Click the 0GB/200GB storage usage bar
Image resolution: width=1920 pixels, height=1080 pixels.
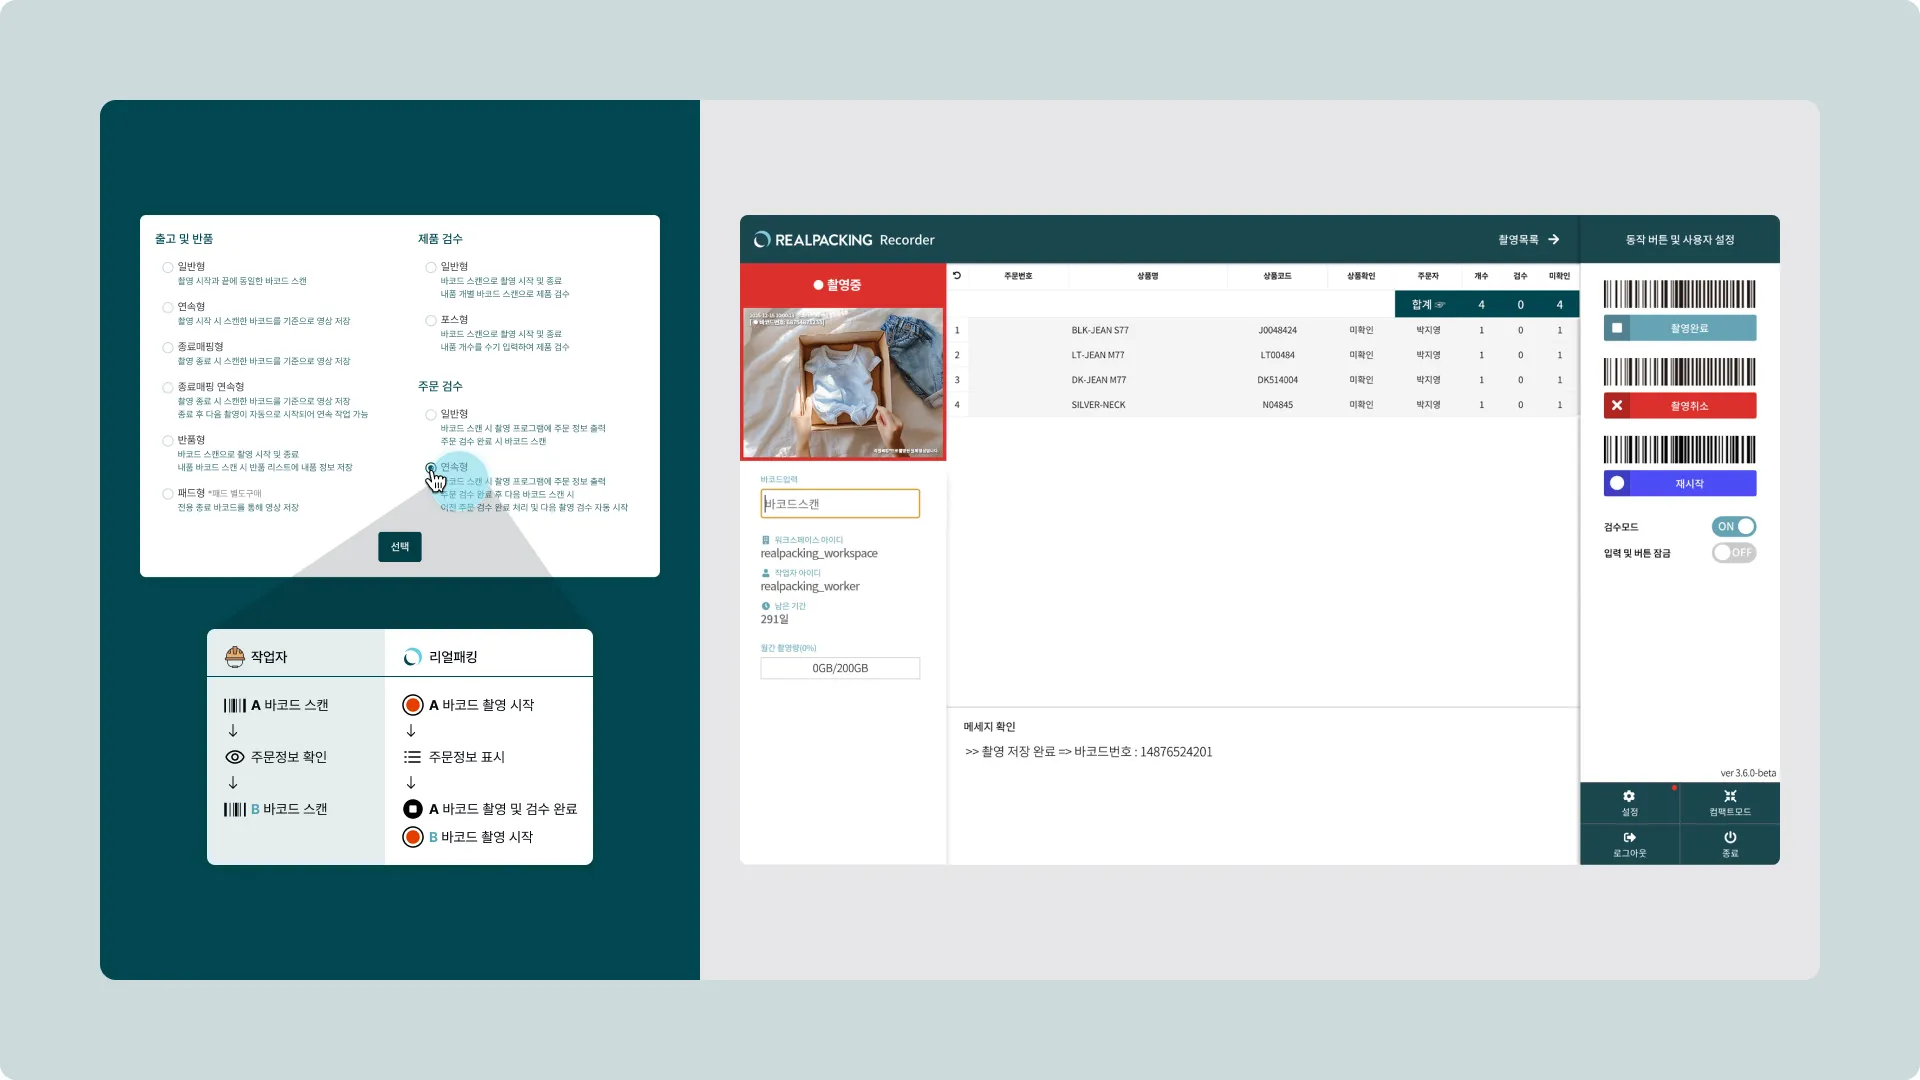(840, 669)
